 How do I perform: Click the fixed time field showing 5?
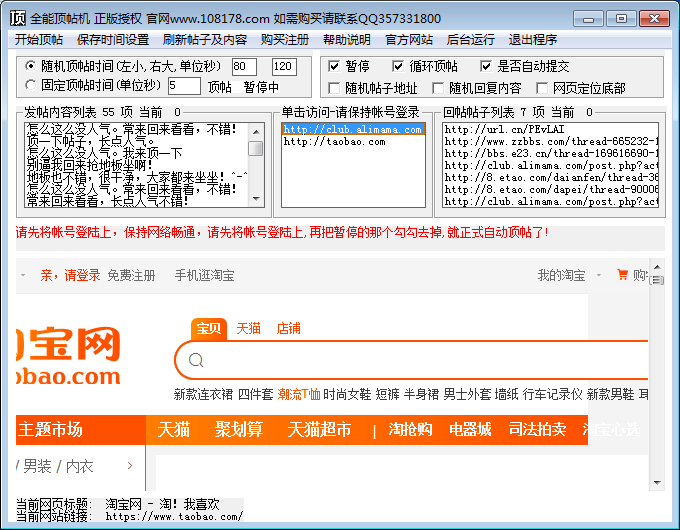[184, 85]
